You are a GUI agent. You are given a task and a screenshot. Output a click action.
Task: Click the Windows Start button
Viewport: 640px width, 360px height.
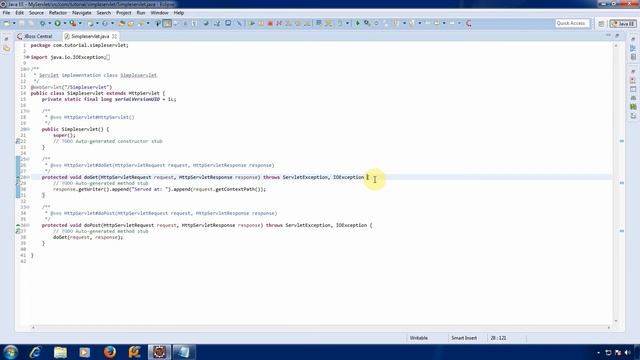pyautogui.click(x=10, y=352)
